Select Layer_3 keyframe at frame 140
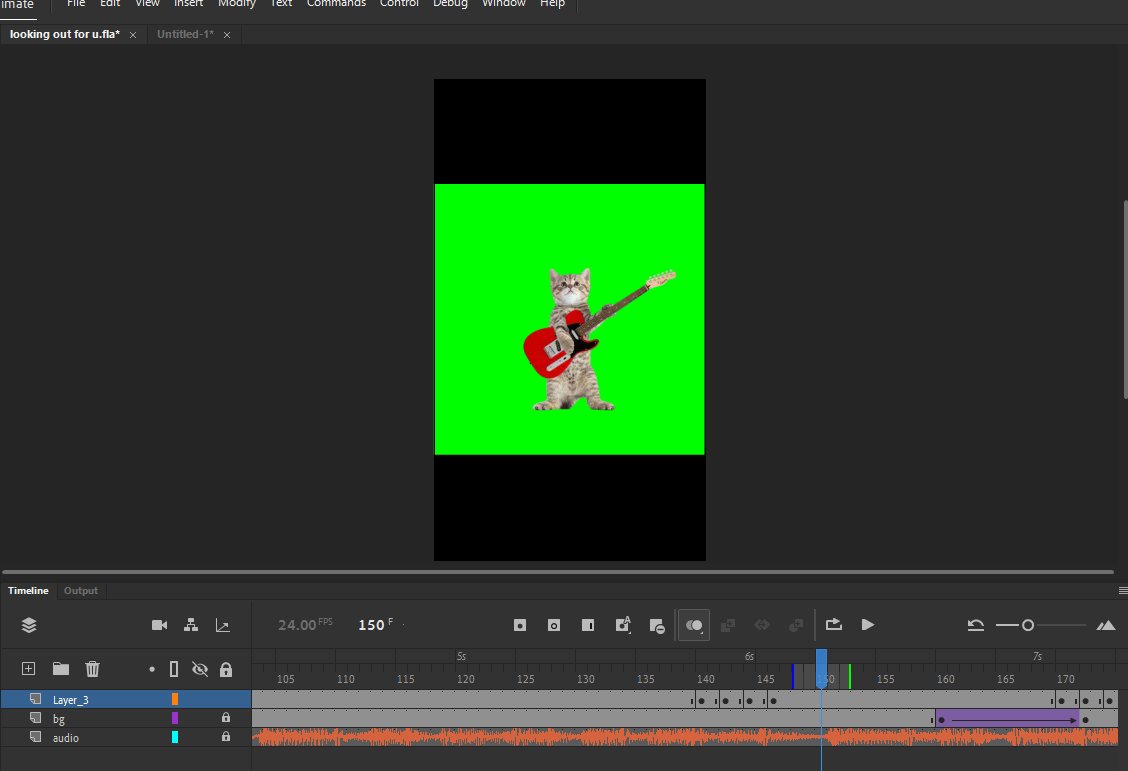The width and height of the screenshot is (1128, 771). pyautogui.click(x=701, y=701)
